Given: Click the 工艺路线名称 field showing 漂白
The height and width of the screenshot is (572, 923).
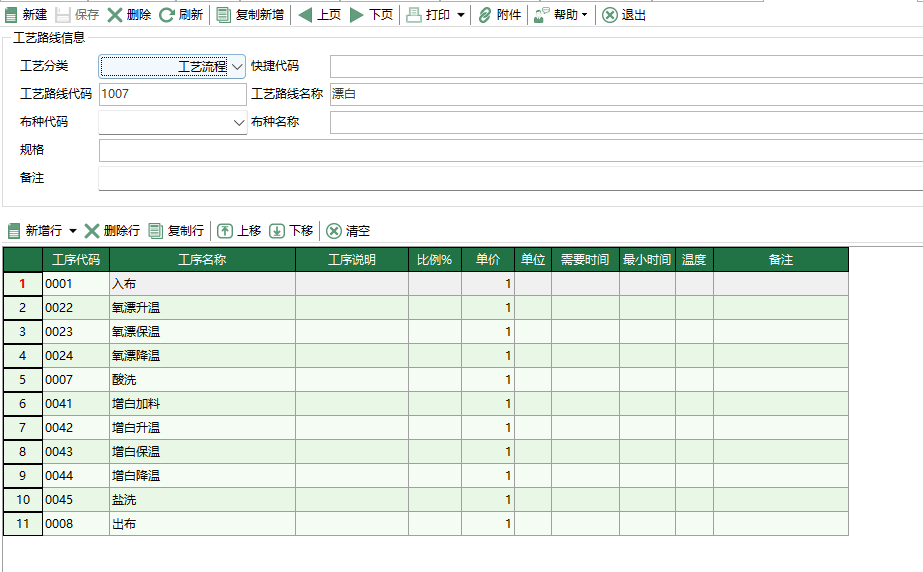Looking at the screenshot, I should [x=626, y=94].
